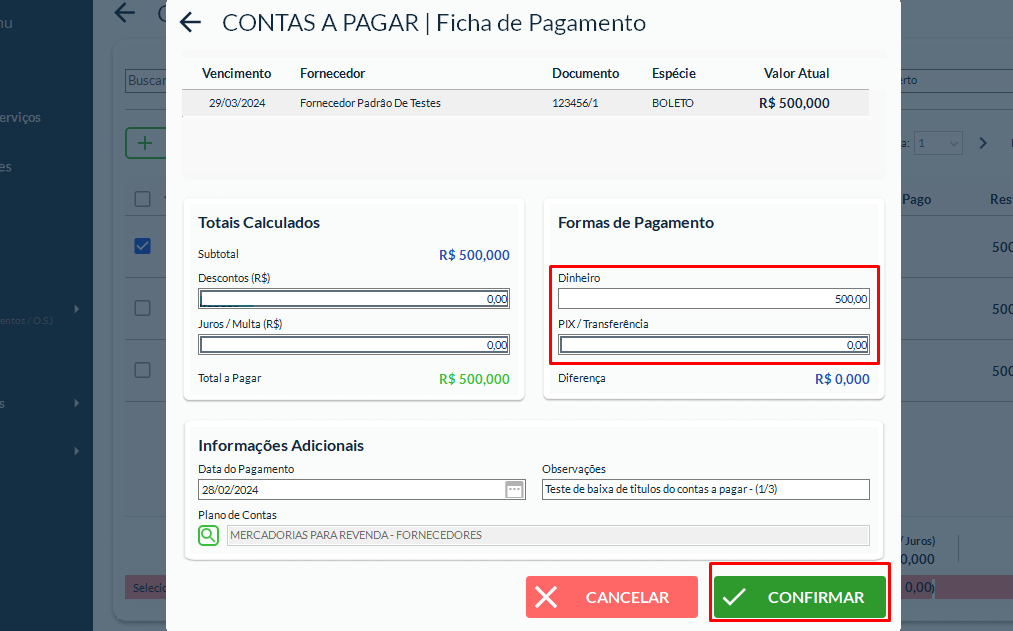Screen dimensions: 1013x631
Task: Click the Descontos (R$) input field
Action: pos(354,299)
